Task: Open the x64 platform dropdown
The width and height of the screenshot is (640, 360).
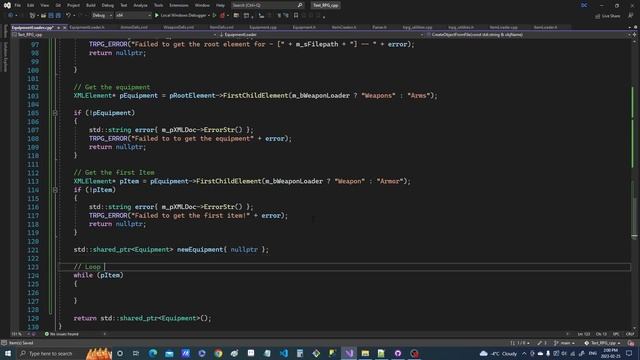Action: click(133, 16)
